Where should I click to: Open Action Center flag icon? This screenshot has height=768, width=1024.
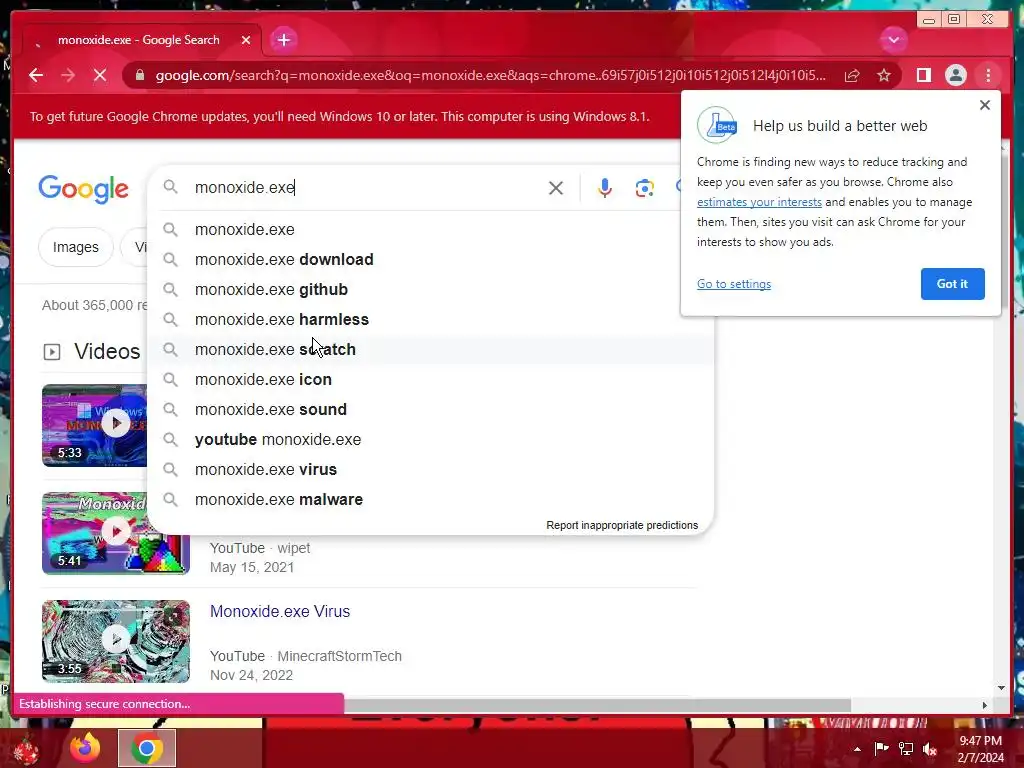coord(881,749)
